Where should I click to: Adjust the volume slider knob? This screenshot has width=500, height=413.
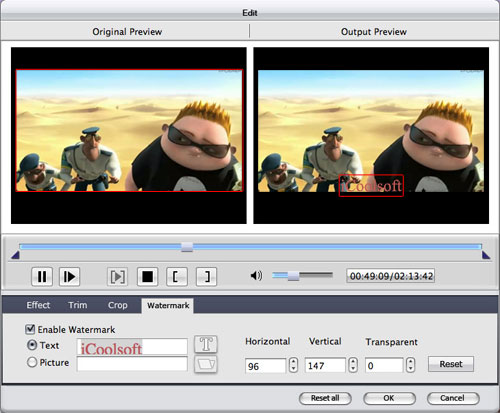293,276
